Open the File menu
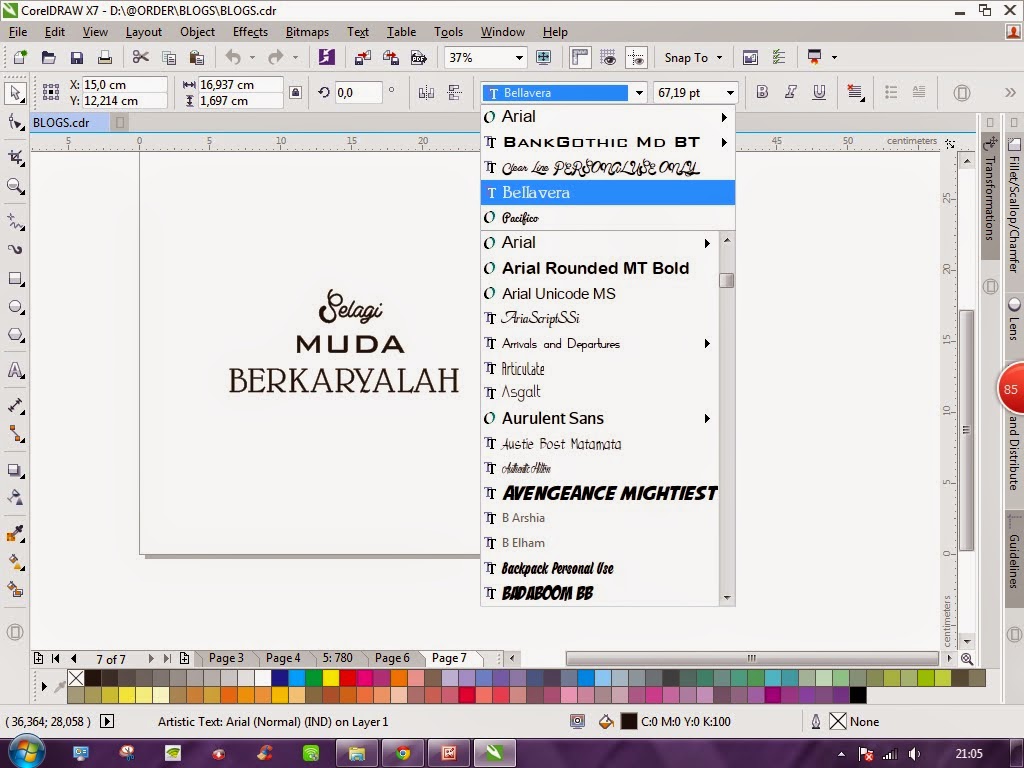The height and width of the screenshot is (768, 1024). click(x=18, y=31)
